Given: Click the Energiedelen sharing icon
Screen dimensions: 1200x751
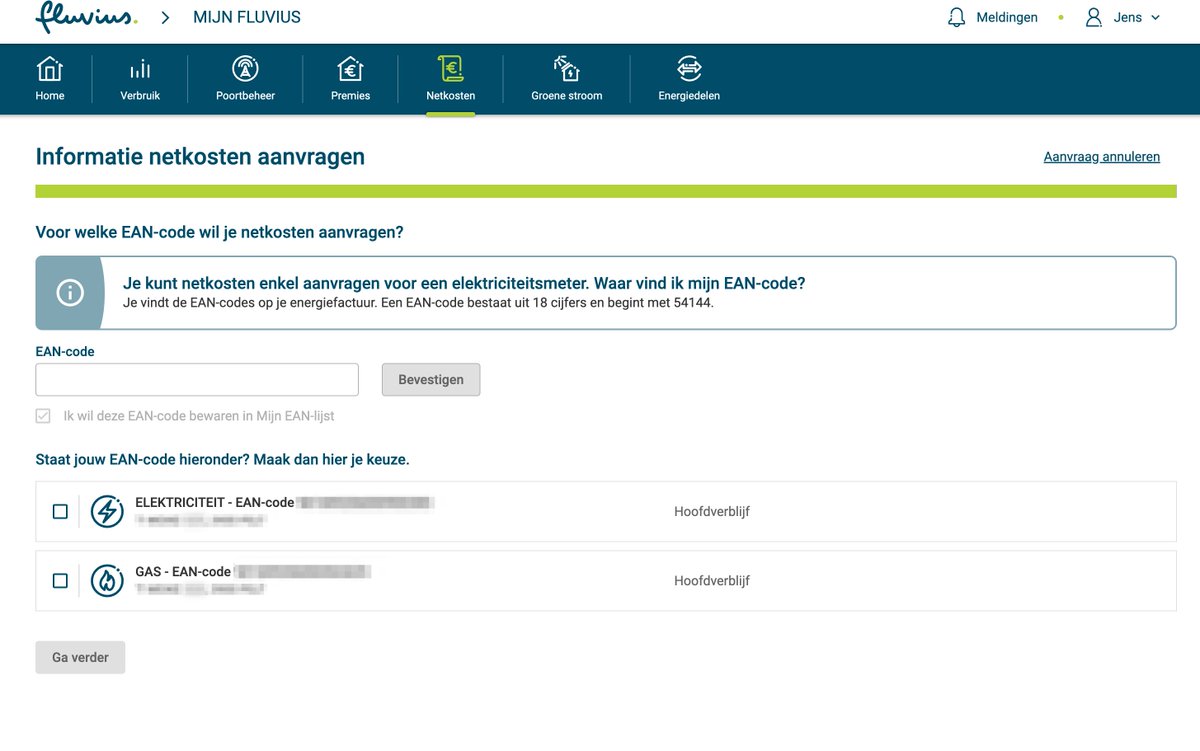Looking at the screenshot, I should 688,70.
